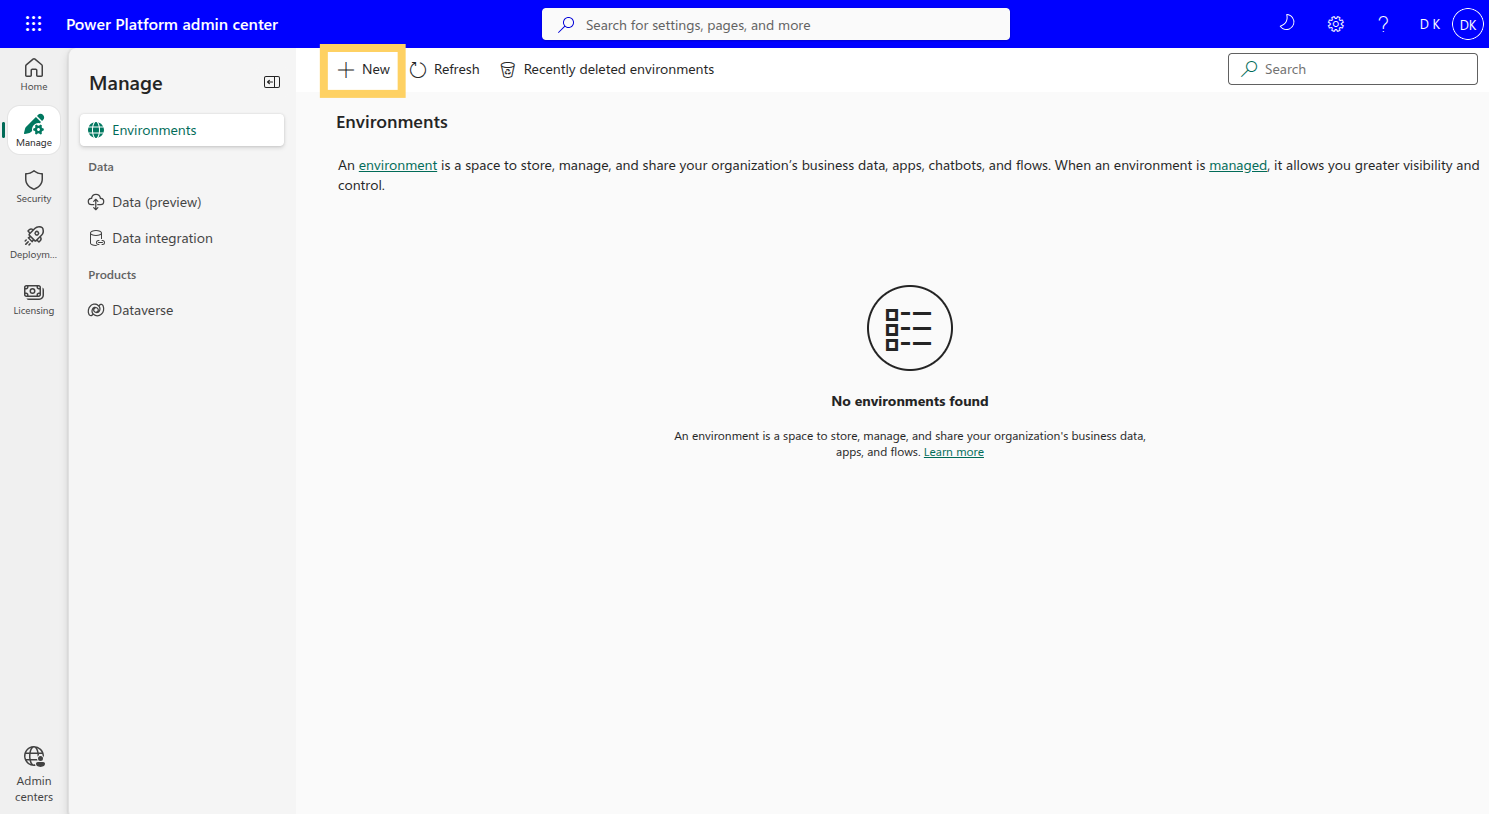1489x814 pixels.
Task: Open the help question mark icon
Action: point(1383,24)
